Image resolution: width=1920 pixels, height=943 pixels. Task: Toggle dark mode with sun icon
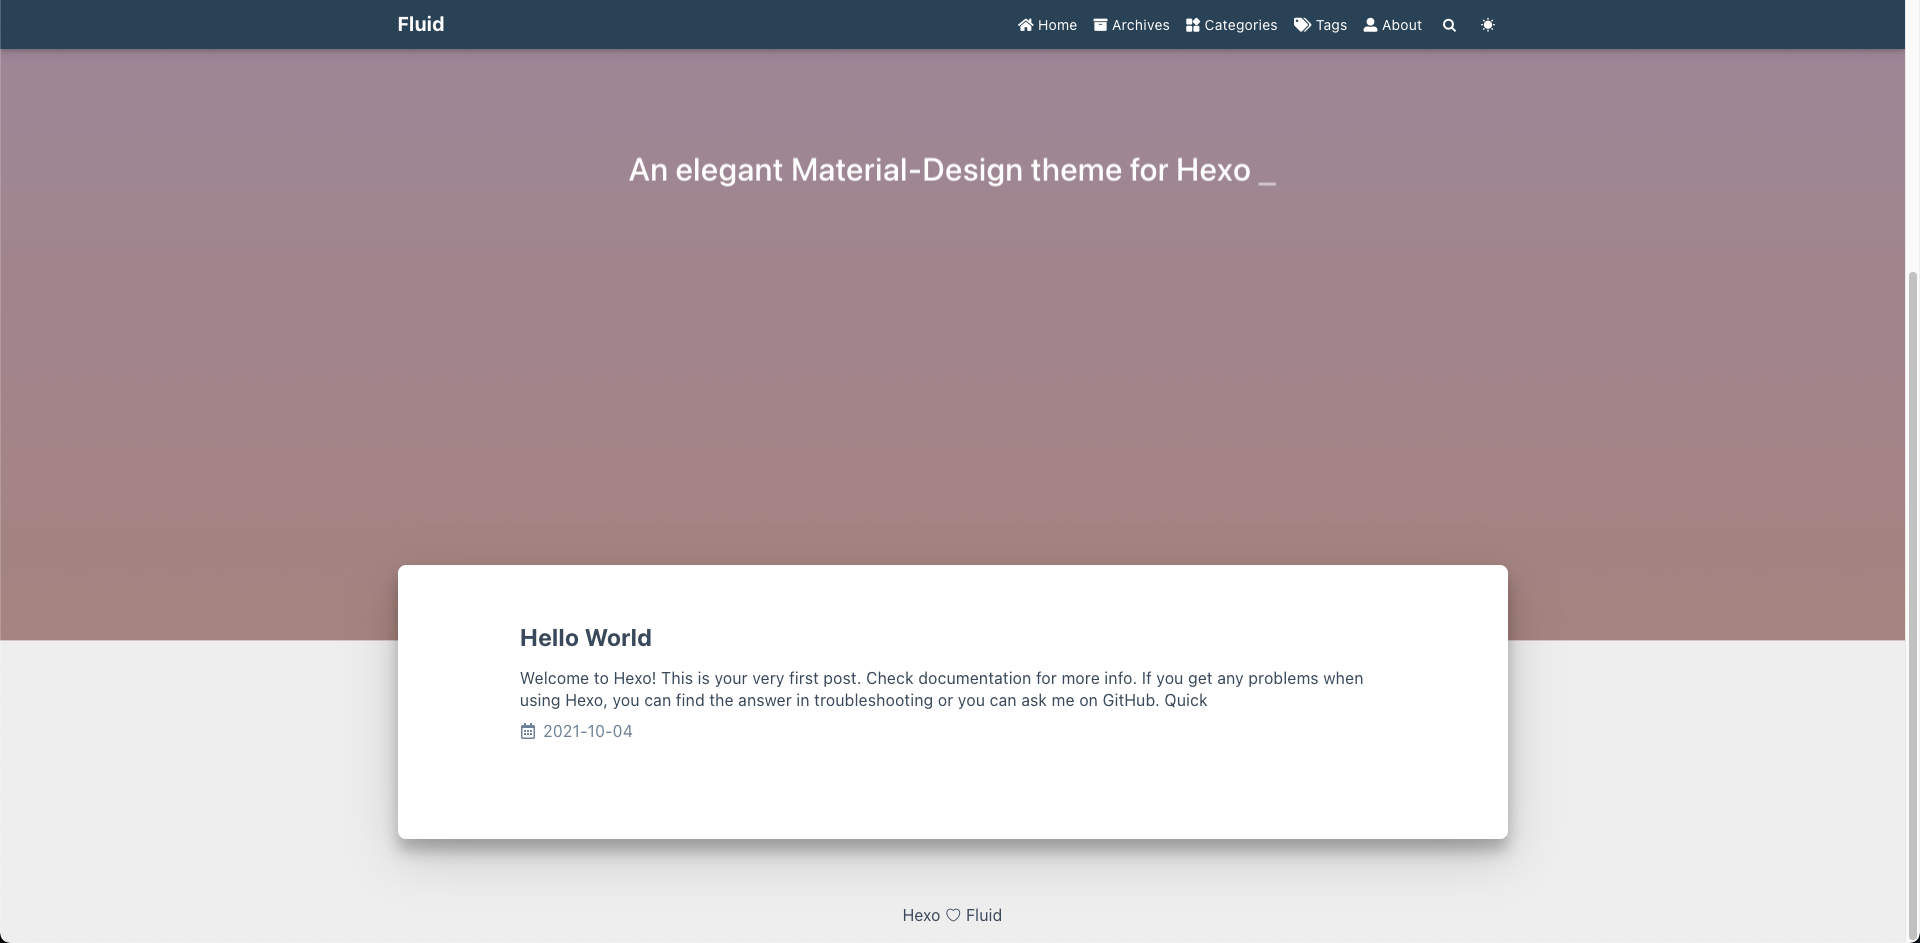pyautogui.click(x=1488, y=25)
